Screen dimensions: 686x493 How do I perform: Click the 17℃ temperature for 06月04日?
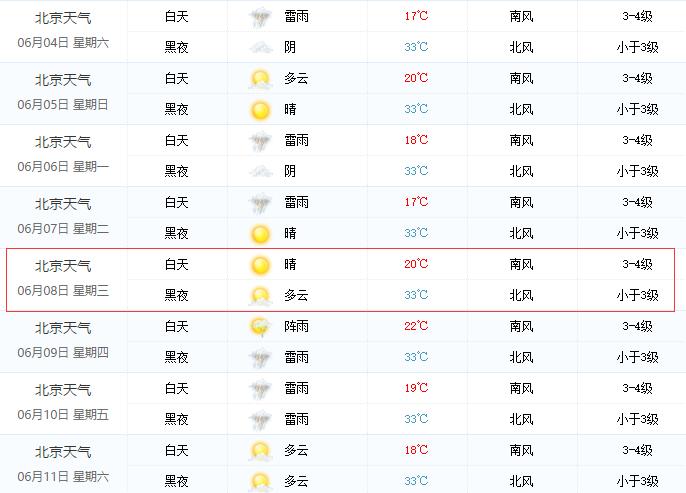pos(416,16)
